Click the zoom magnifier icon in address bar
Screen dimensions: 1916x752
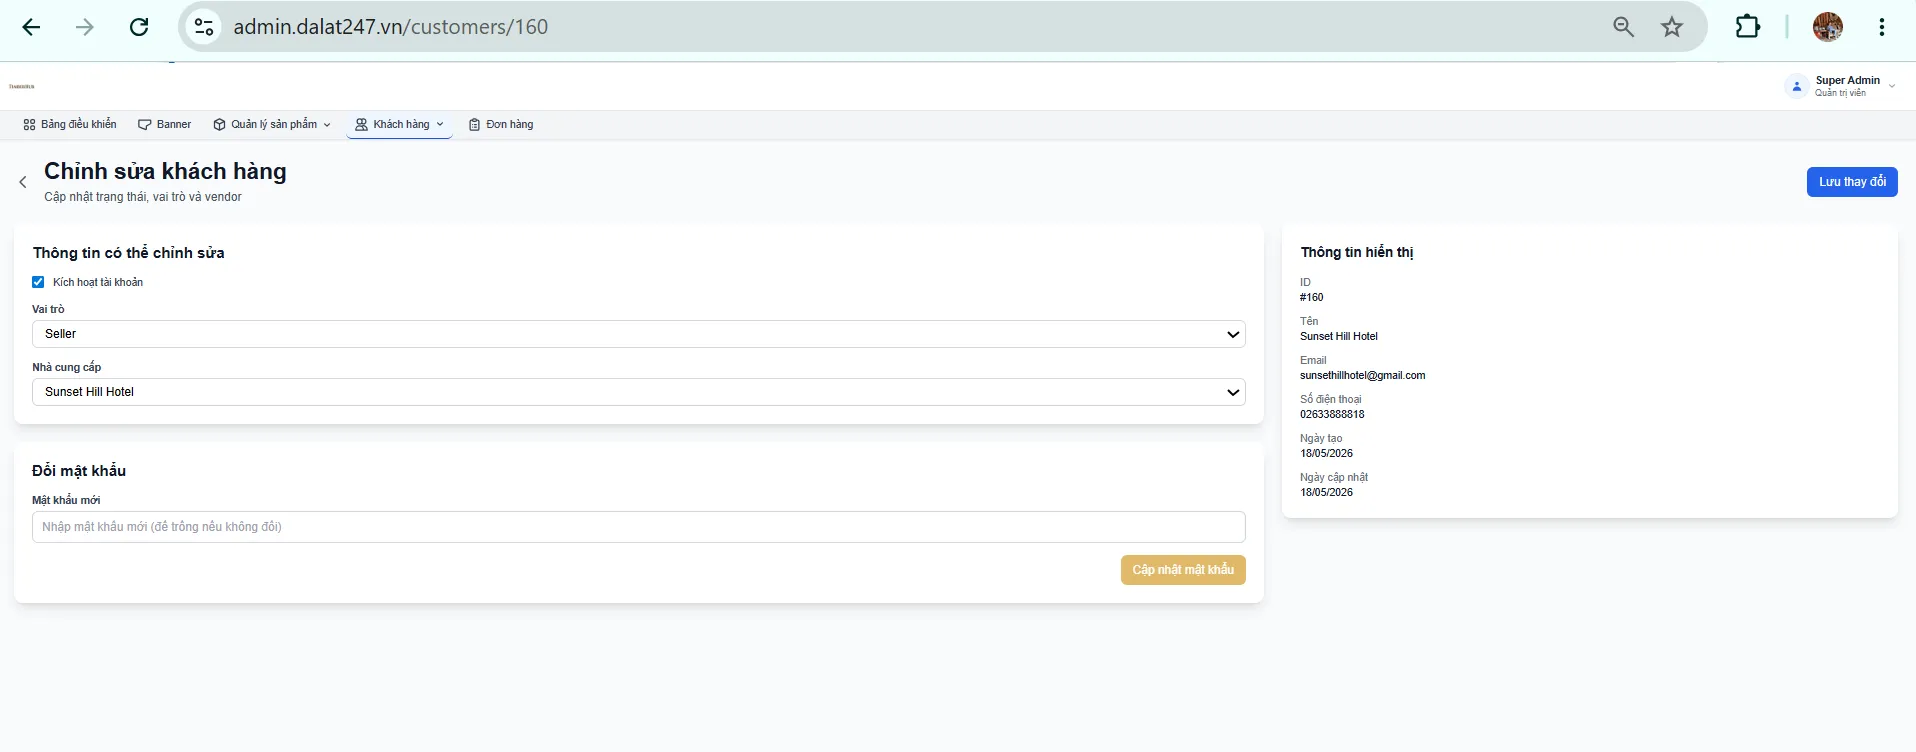tap(1624, 27)
